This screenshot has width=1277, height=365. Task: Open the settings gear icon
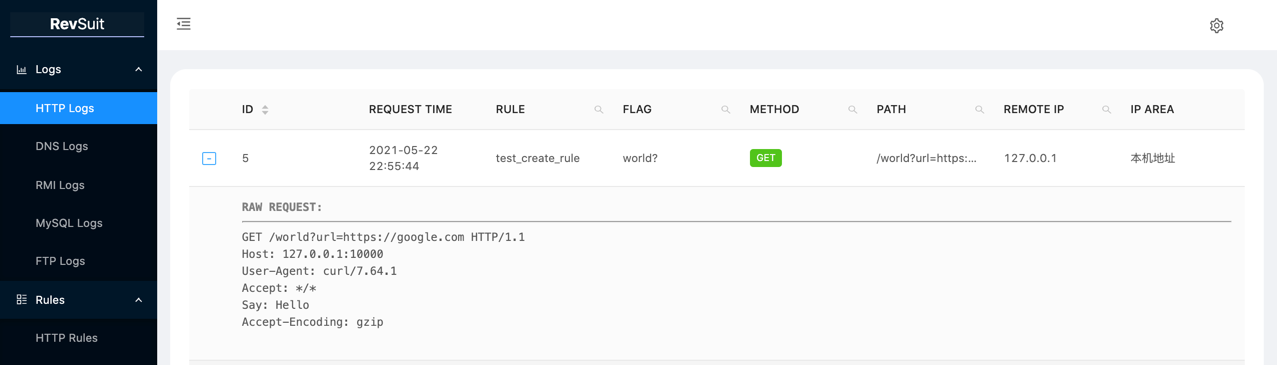pyautogui.click(x=1216, y=25)
